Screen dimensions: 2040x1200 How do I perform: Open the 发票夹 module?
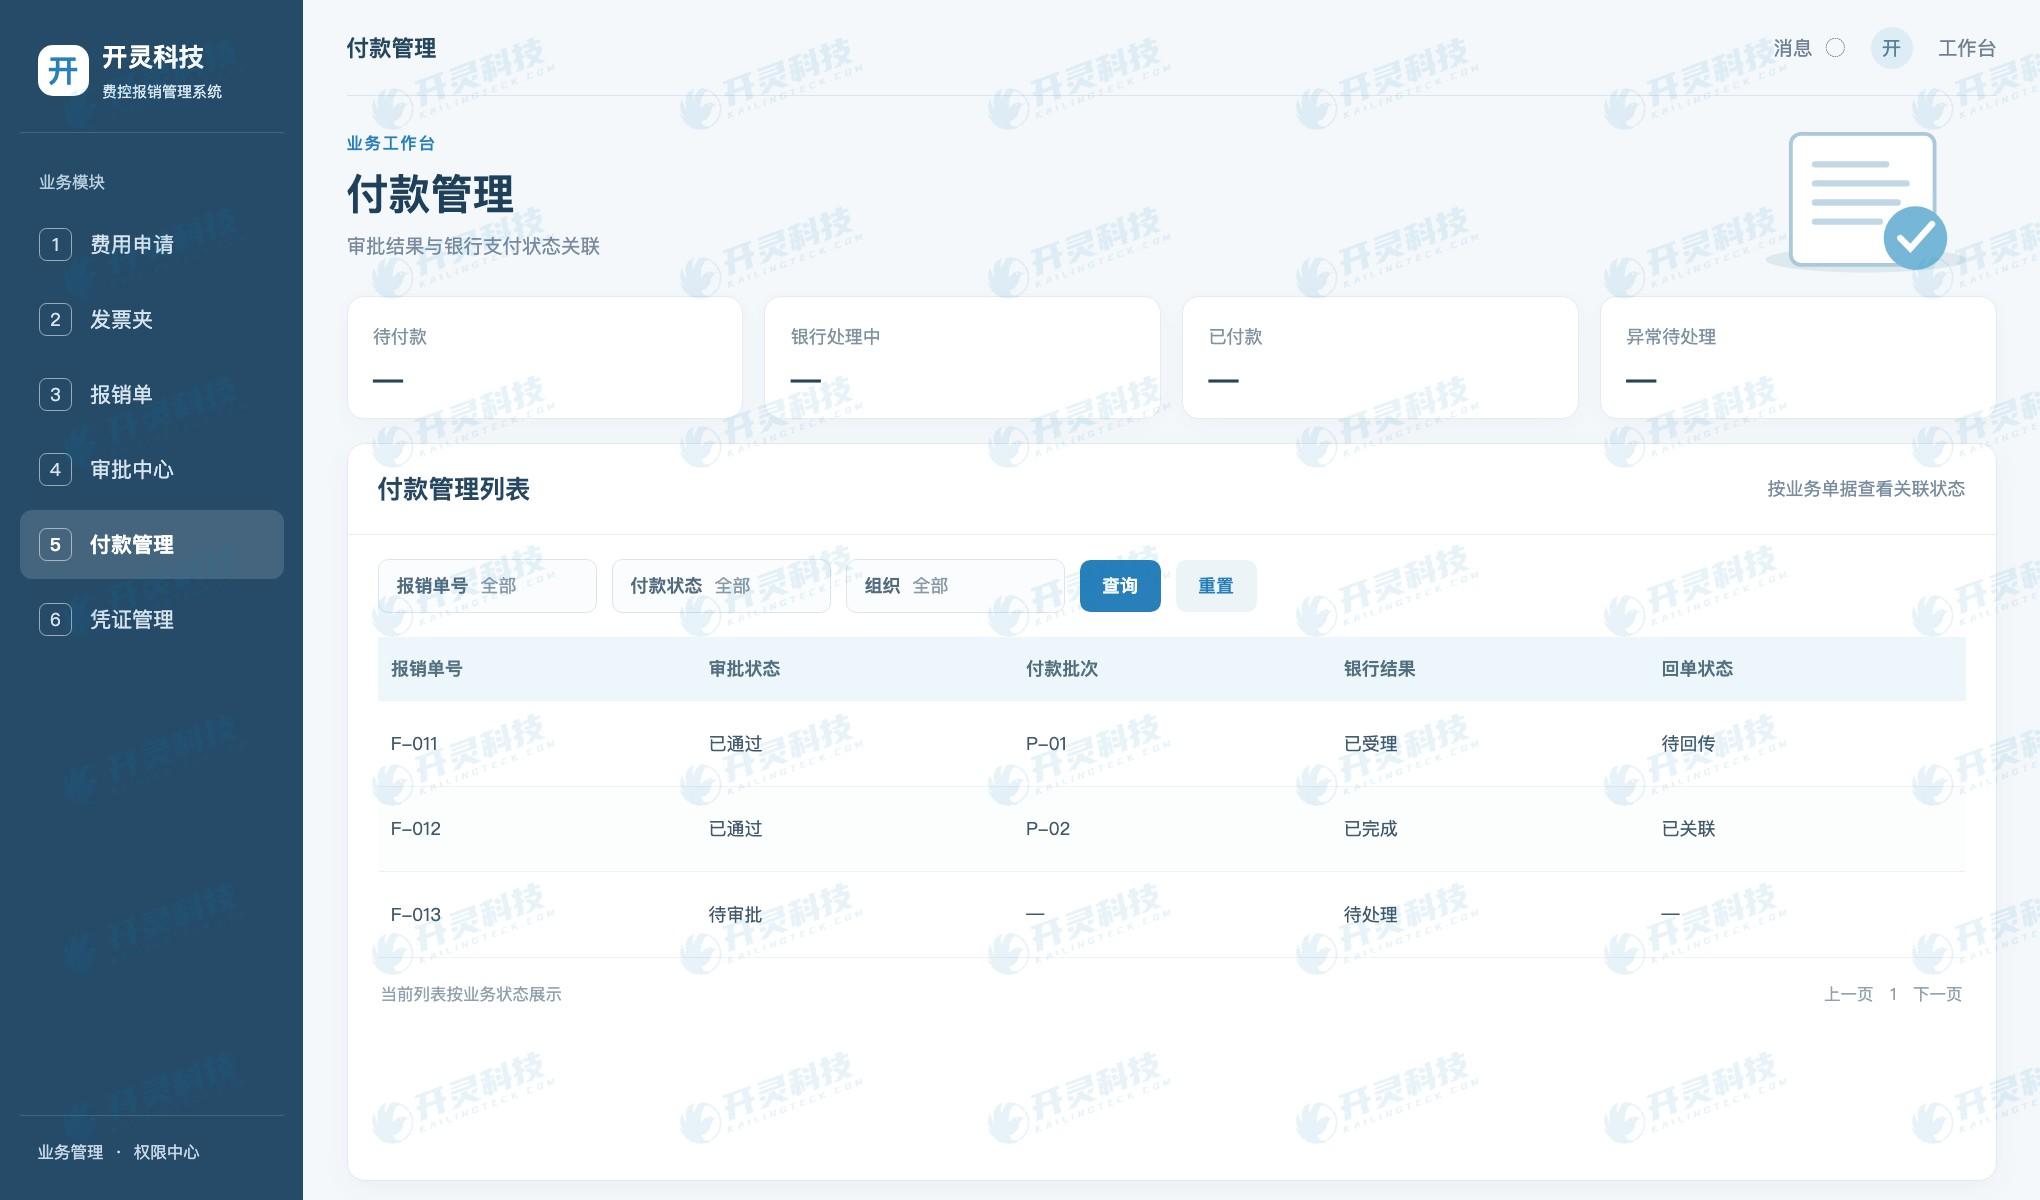click(152, 319)
